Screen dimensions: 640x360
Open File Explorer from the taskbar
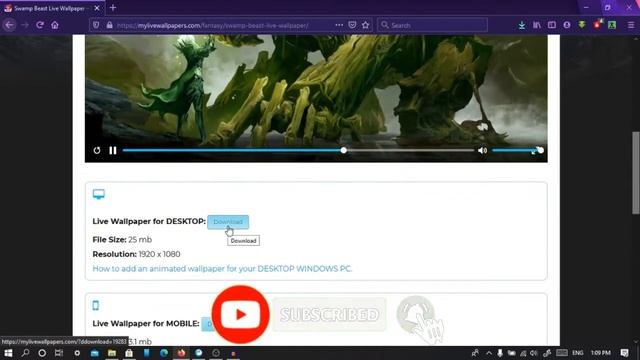(112, 353)
